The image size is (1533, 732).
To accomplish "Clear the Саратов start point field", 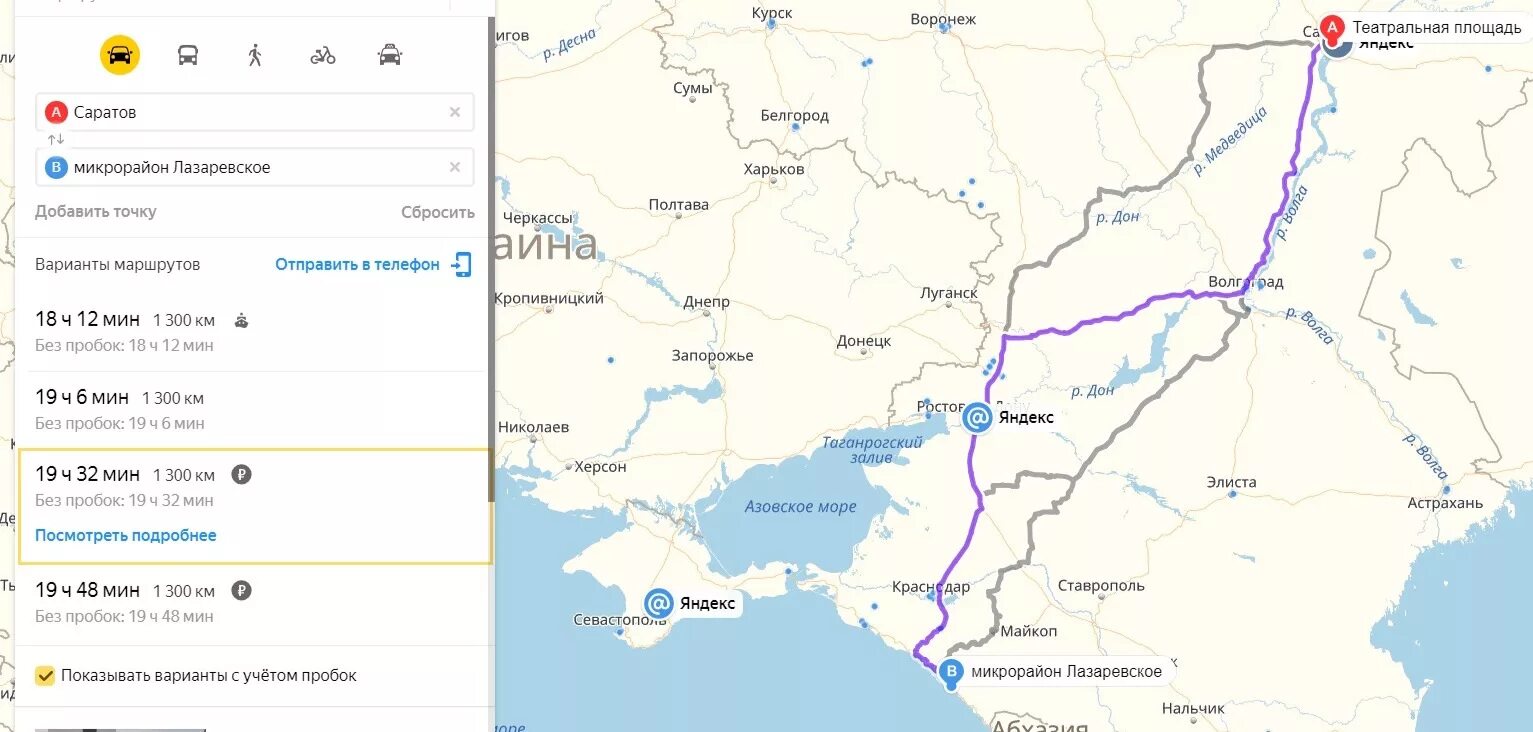I will coord(455,112).
